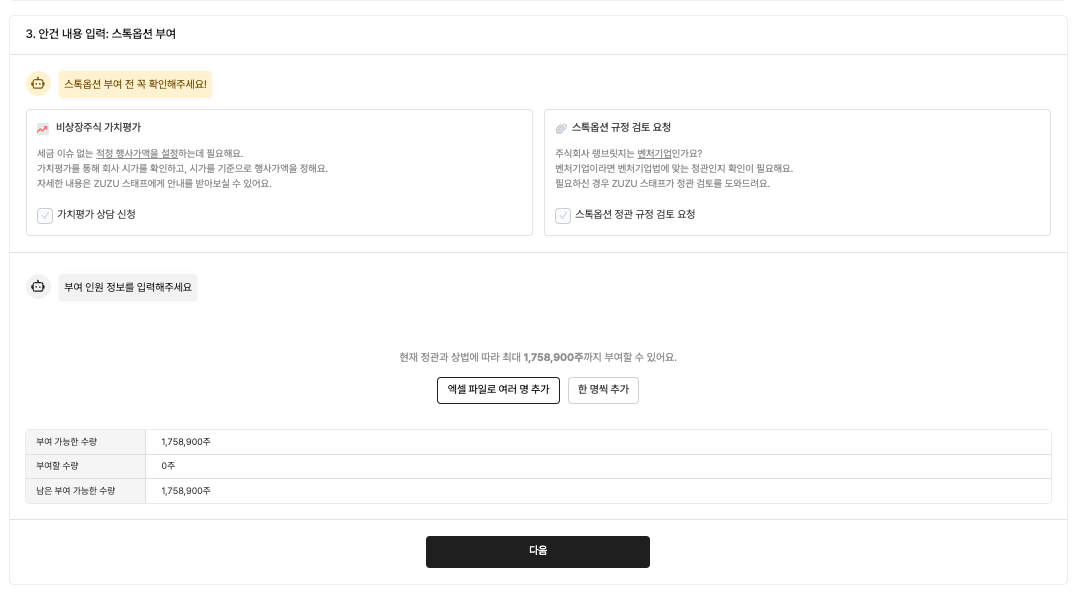The image size is (1081, 604).
Task: Click the mascot icon beside 부여 인원 정보를 입력해주세요
Action: pyautogui.click(x=38, y=287)
